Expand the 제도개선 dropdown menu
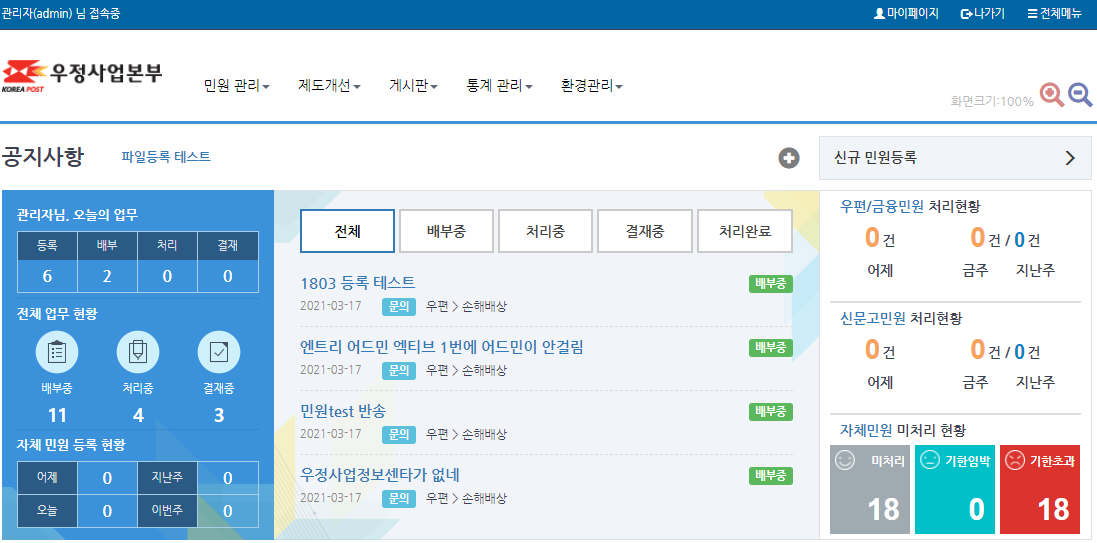This screenshot has height=543, width=1097. 329,86
